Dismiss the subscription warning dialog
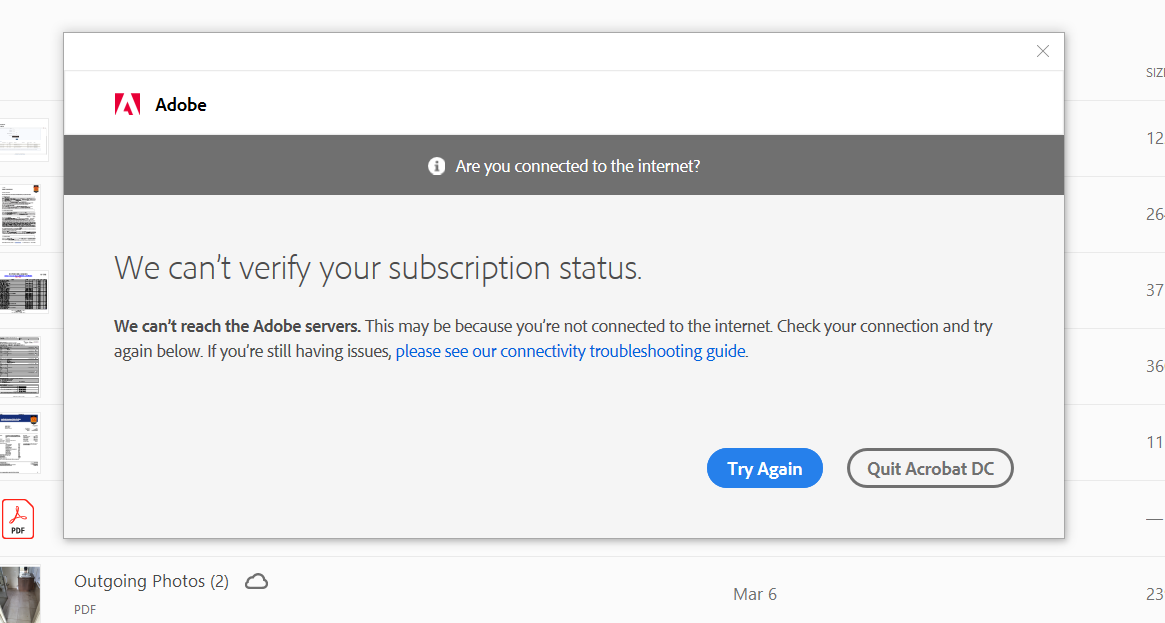Screen dimensions: 1165x623 coord(1042,51)
